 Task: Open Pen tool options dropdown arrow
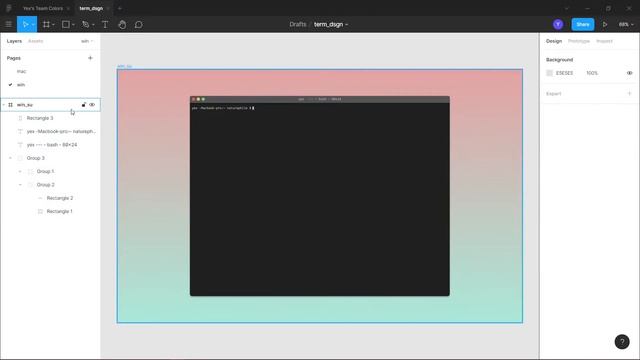[x=93, y=24]
